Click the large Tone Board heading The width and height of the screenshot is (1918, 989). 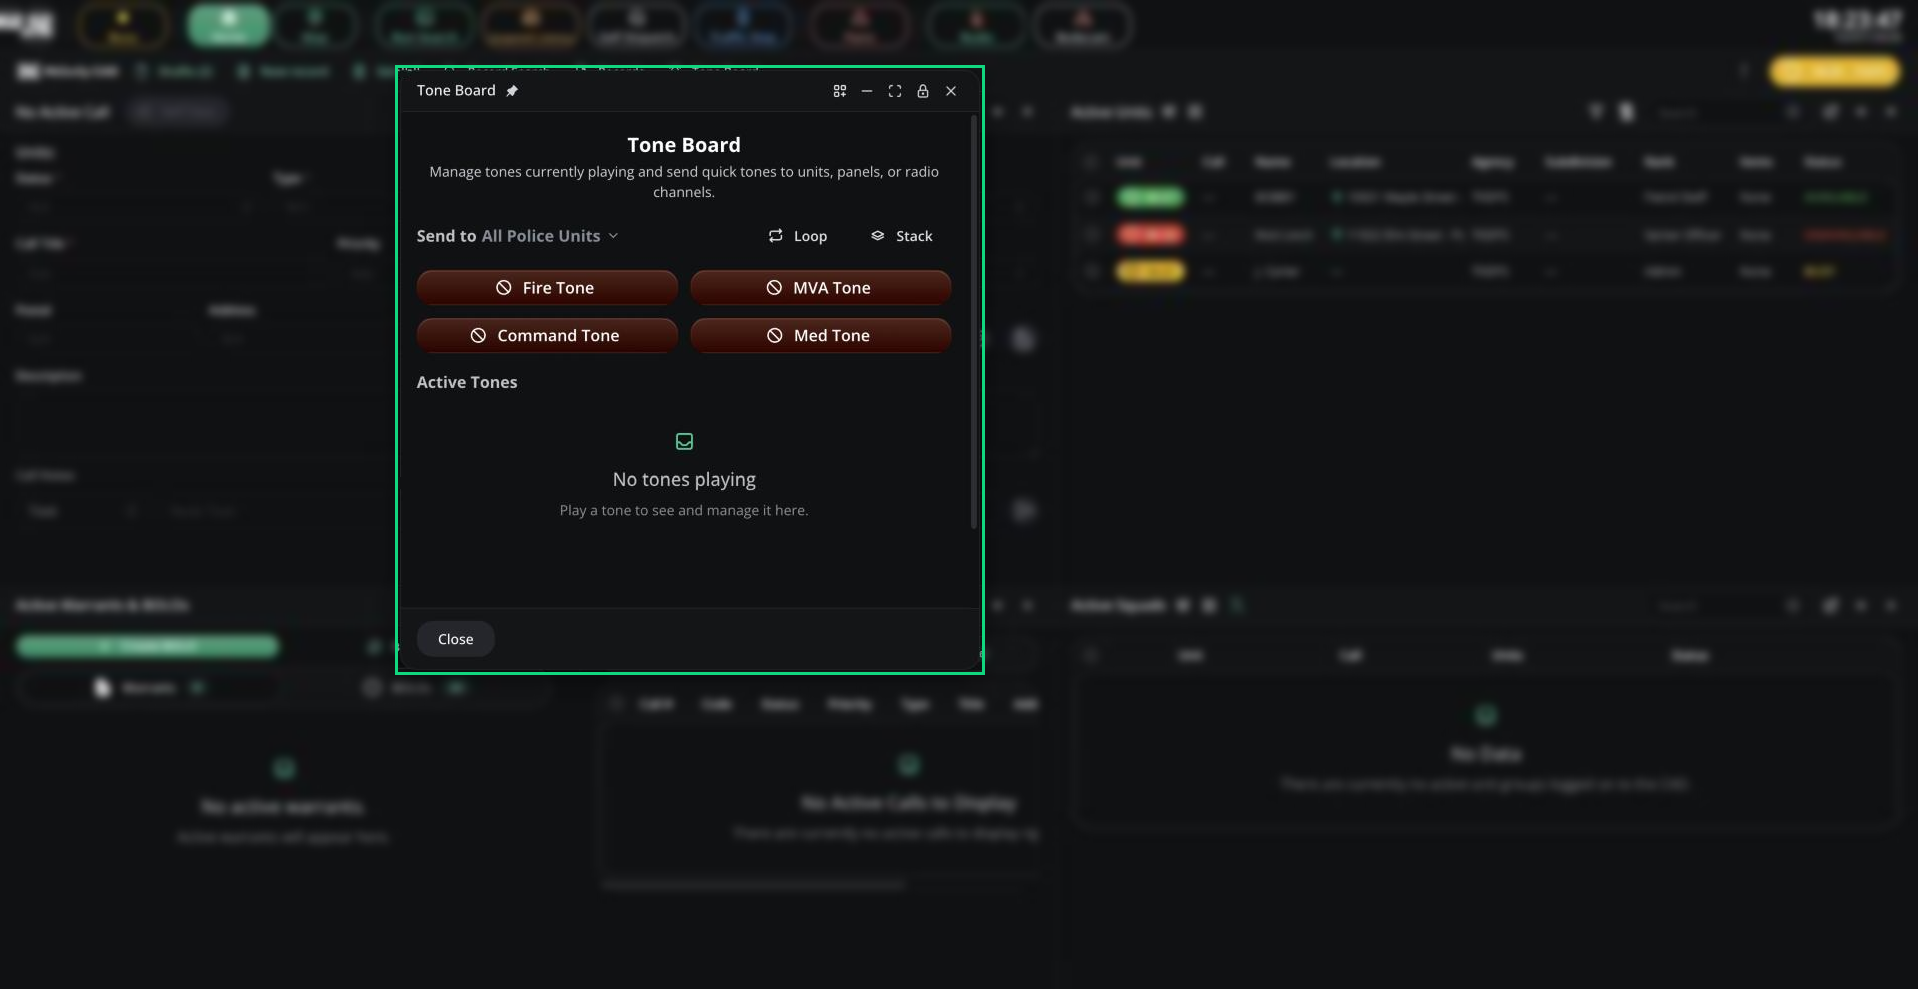click(x=684, y=145)
